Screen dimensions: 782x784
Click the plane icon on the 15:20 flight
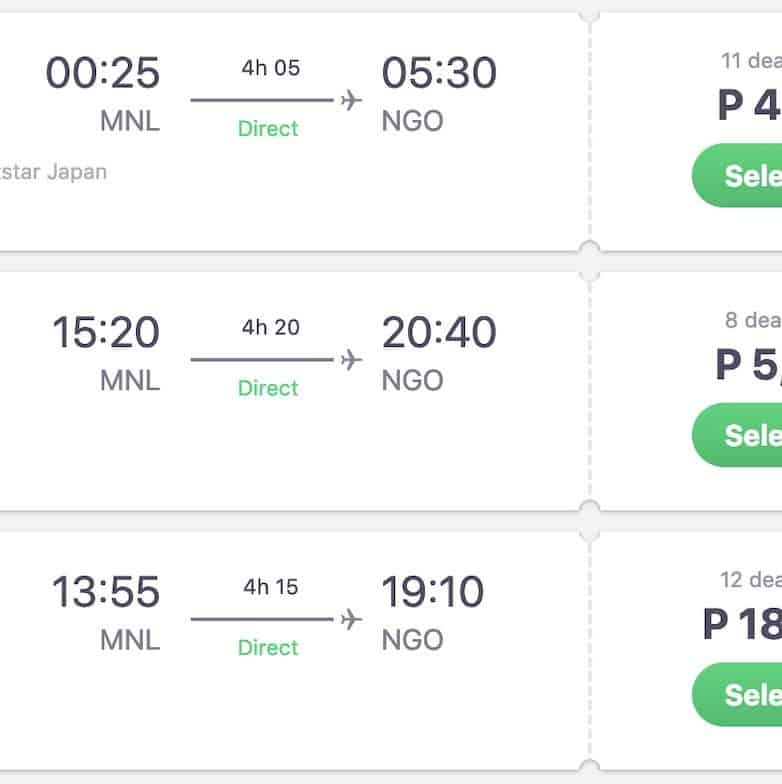pos(350,360)
